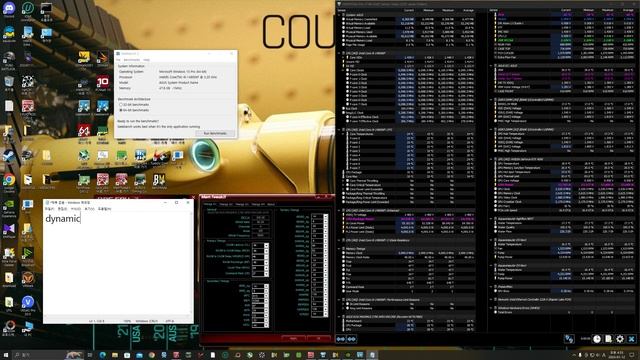The width and height of the screenshot is (640, 360).
Task: Collapse the ASUS EC section in HWiNFO right pane
Action: (x=491, y=65)
